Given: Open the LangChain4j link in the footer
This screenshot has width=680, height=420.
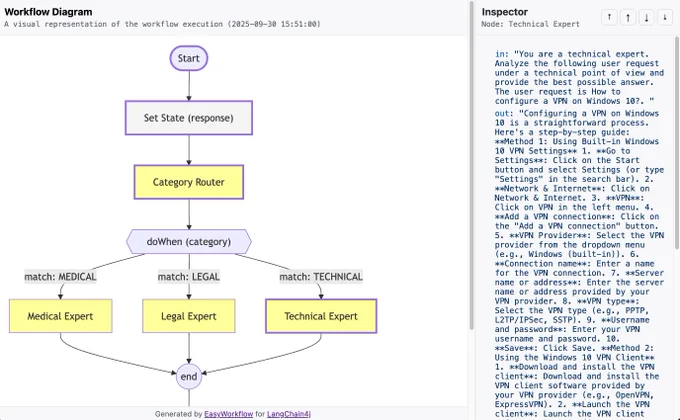Looking at the screenshot, I should [289, 414].
